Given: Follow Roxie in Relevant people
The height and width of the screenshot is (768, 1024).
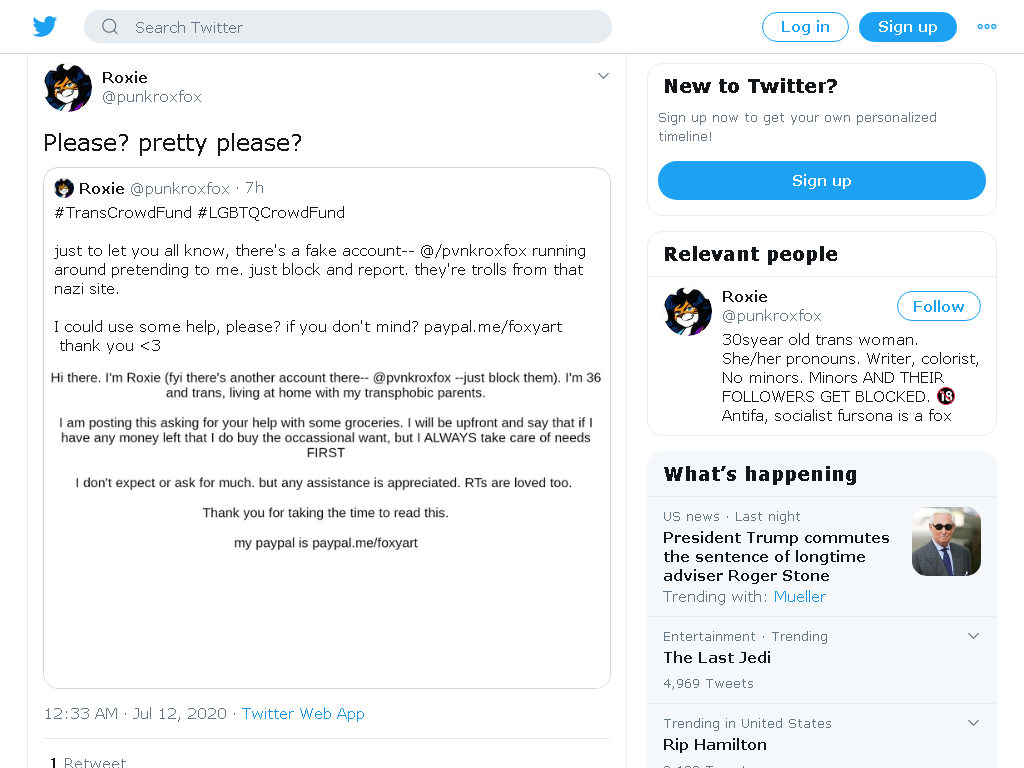Looking at the screenshot, I should (x=938, y=306).
